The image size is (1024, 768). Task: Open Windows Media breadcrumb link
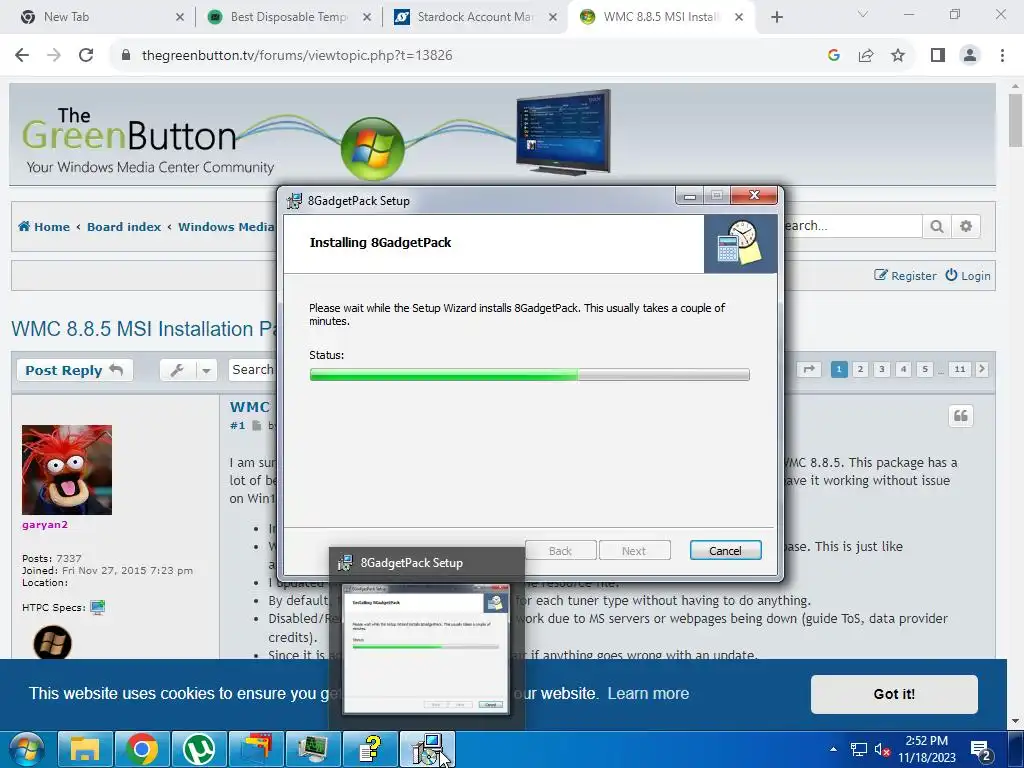coord(226,227)
